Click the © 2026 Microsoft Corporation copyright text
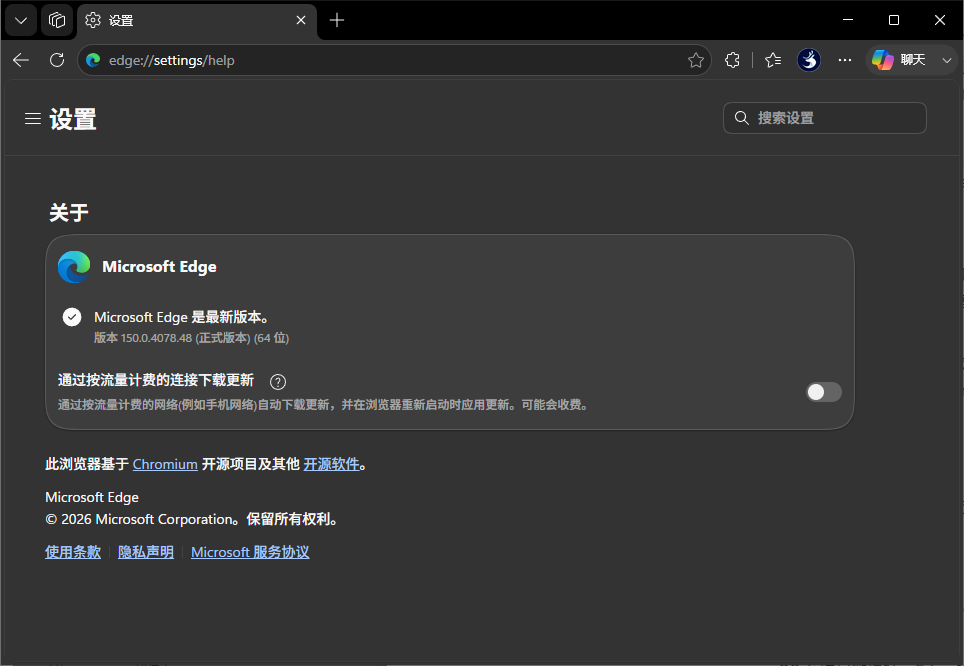The width and height of the screenshot is (964, 666). coord(191,520)
